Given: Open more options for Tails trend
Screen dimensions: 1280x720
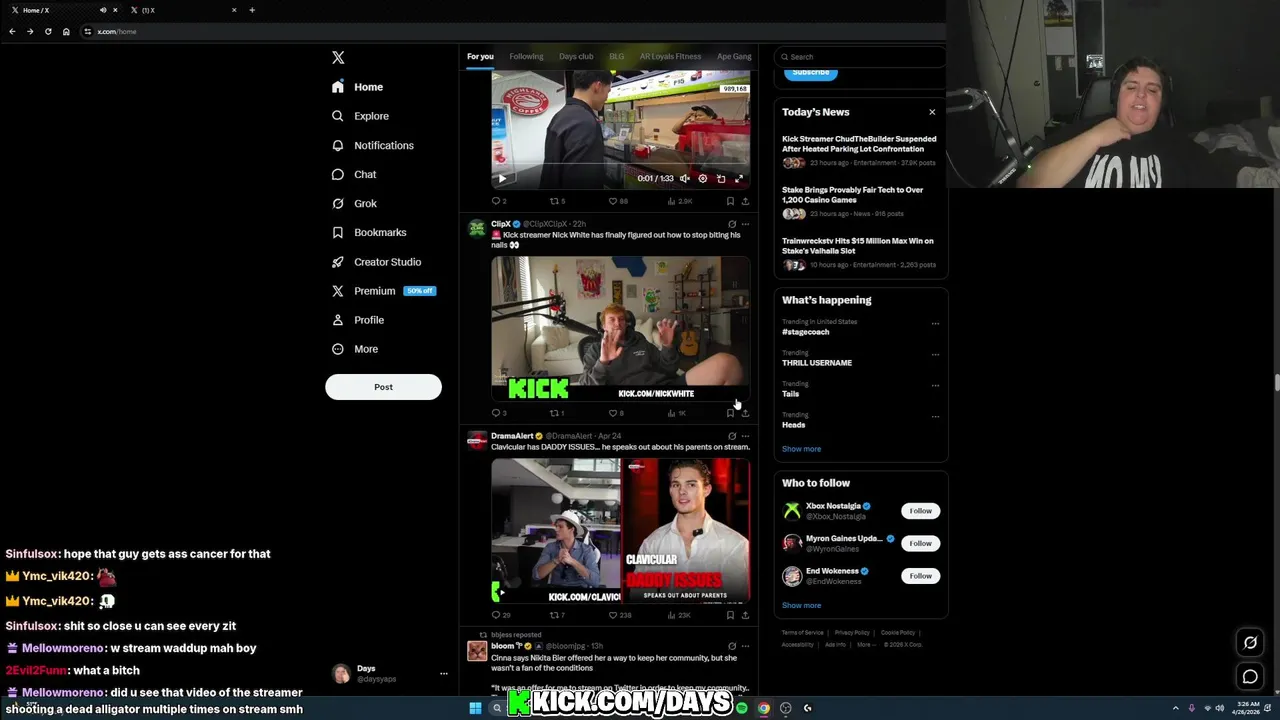Looking at the screenshot, I should pyautogui.click(x=935, y=385).
